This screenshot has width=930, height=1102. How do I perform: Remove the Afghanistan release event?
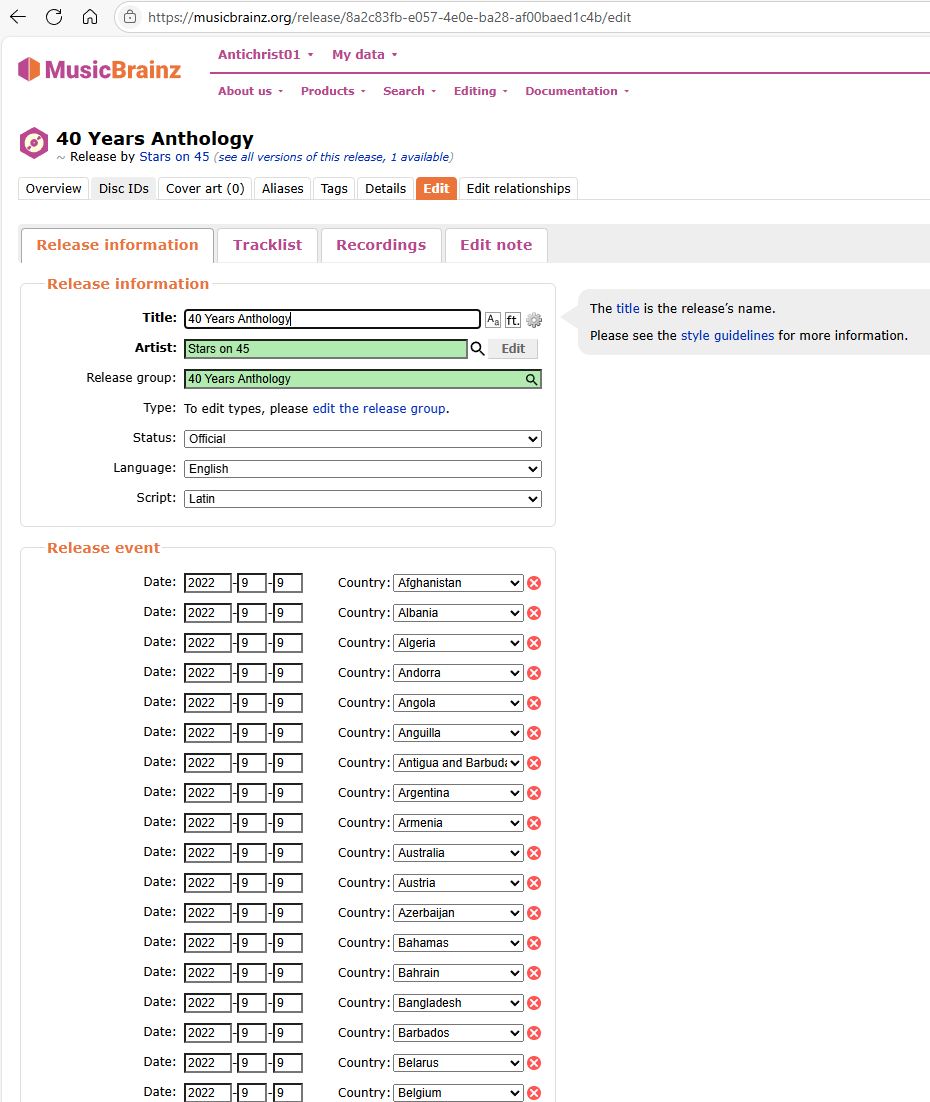click(x=534, y=583)
